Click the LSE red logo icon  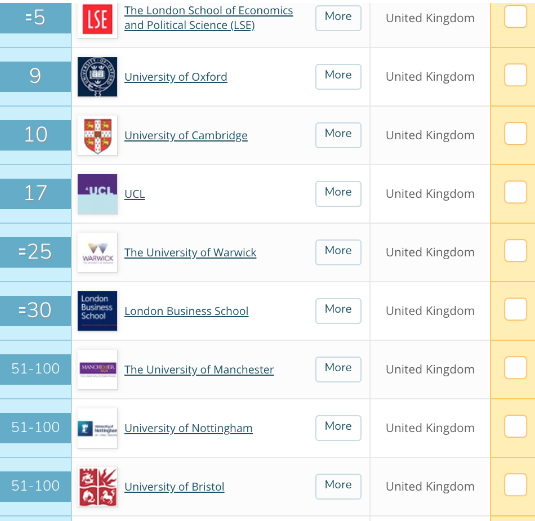[x=98, y=19]
